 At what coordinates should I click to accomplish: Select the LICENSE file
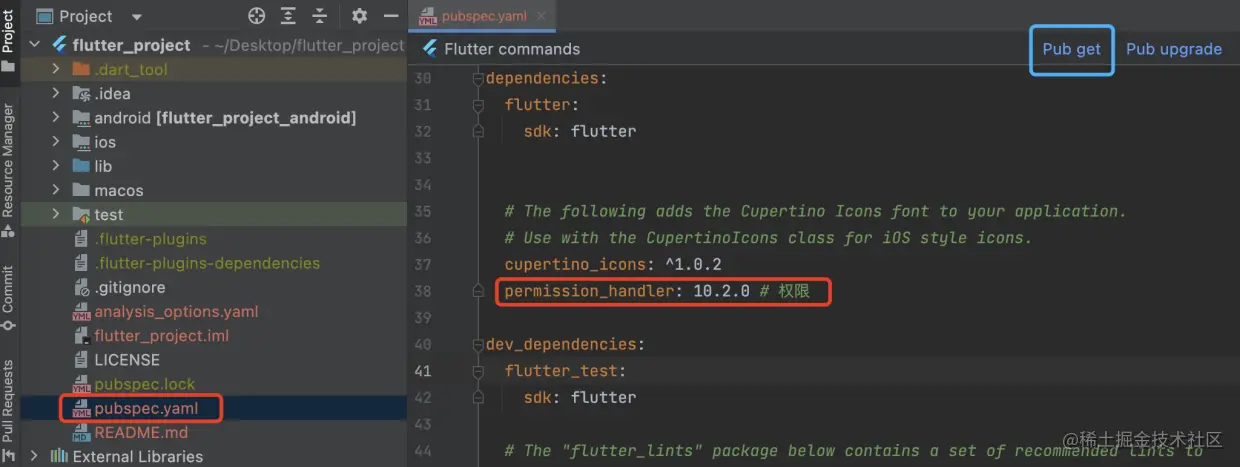tap(127, 359)
